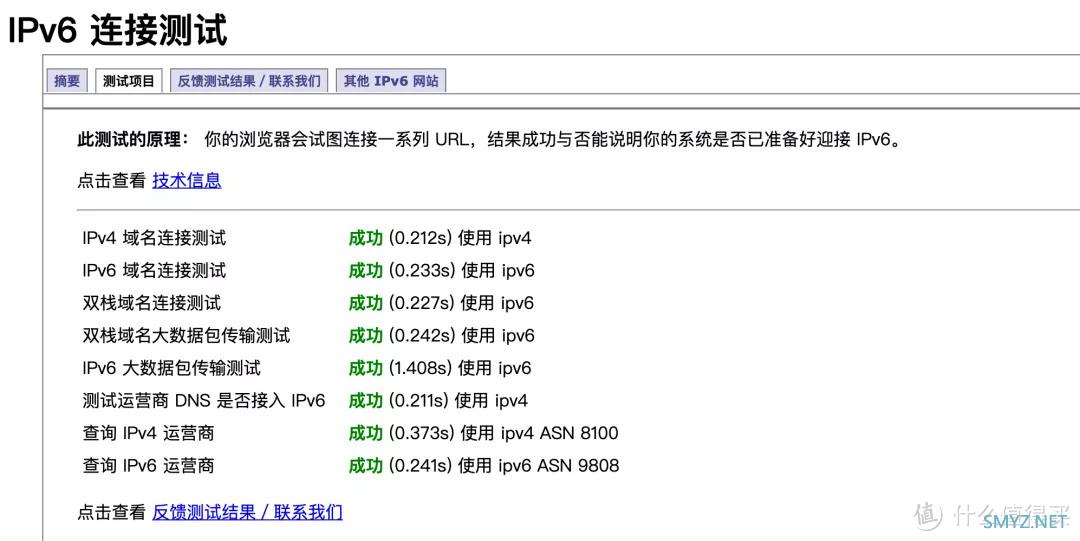Click the IPv6 连接测试 page heading

tap(118, 30)
